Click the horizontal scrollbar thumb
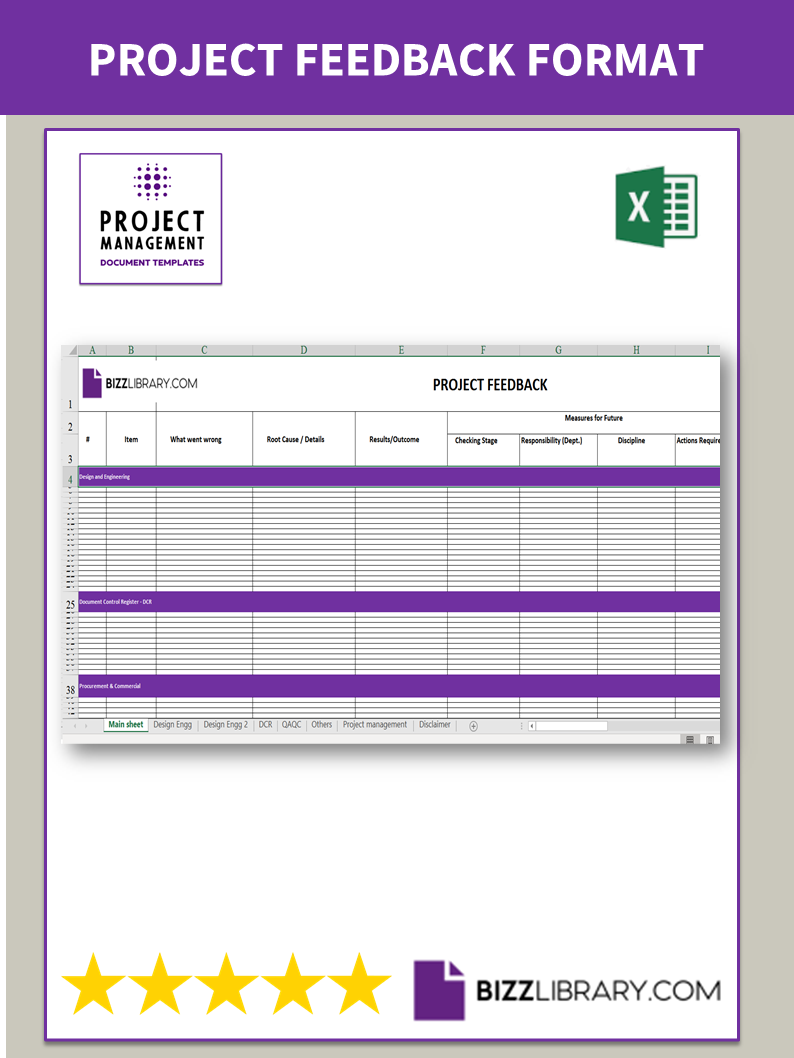Image resolution: width=794 pixels, height=1058 pixels. (x=572, y=726)
